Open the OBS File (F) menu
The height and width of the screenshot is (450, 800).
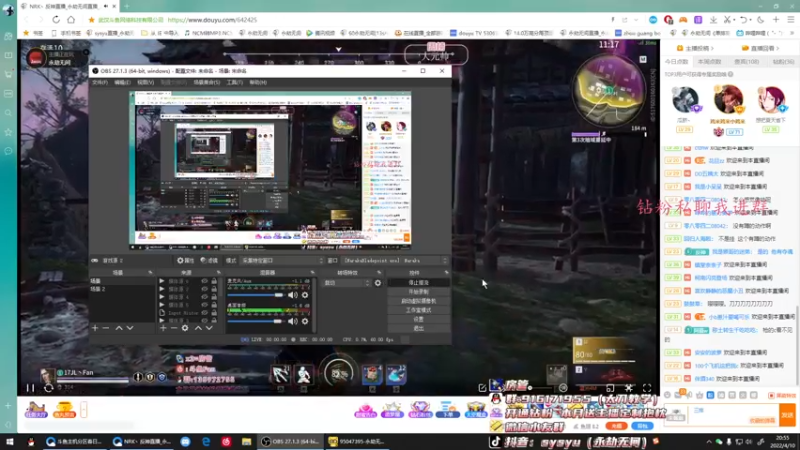point(100,82)
